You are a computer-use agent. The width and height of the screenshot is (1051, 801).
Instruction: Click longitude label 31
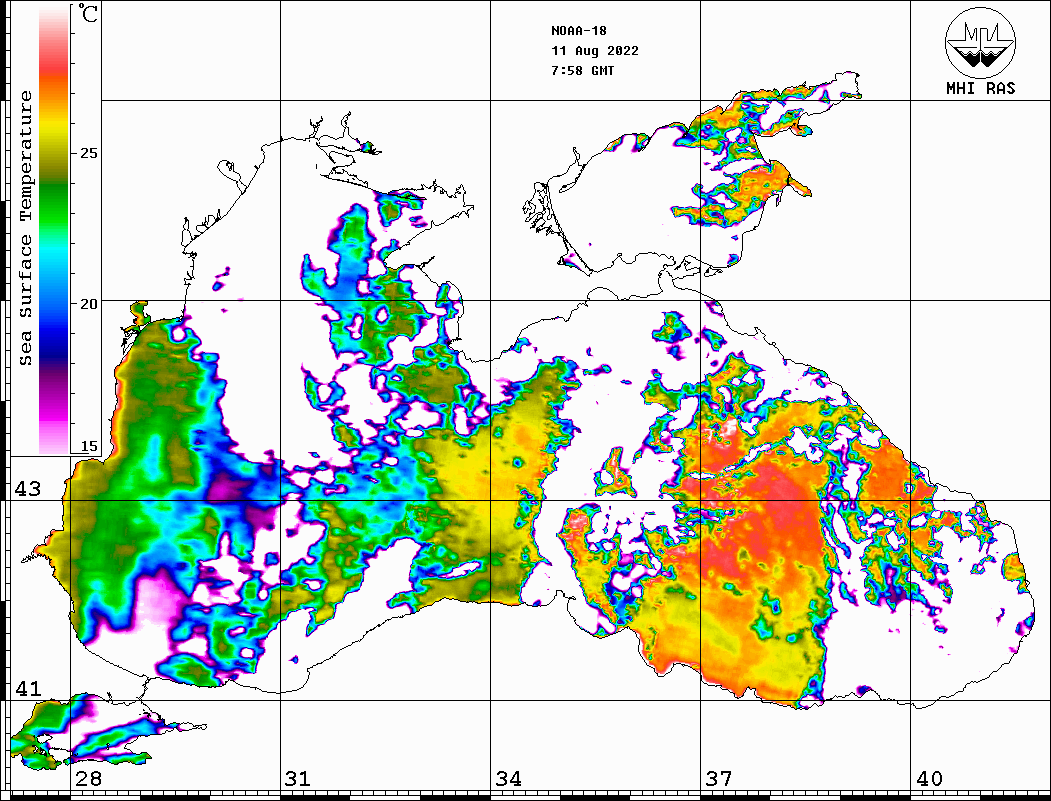coord(298,778)
